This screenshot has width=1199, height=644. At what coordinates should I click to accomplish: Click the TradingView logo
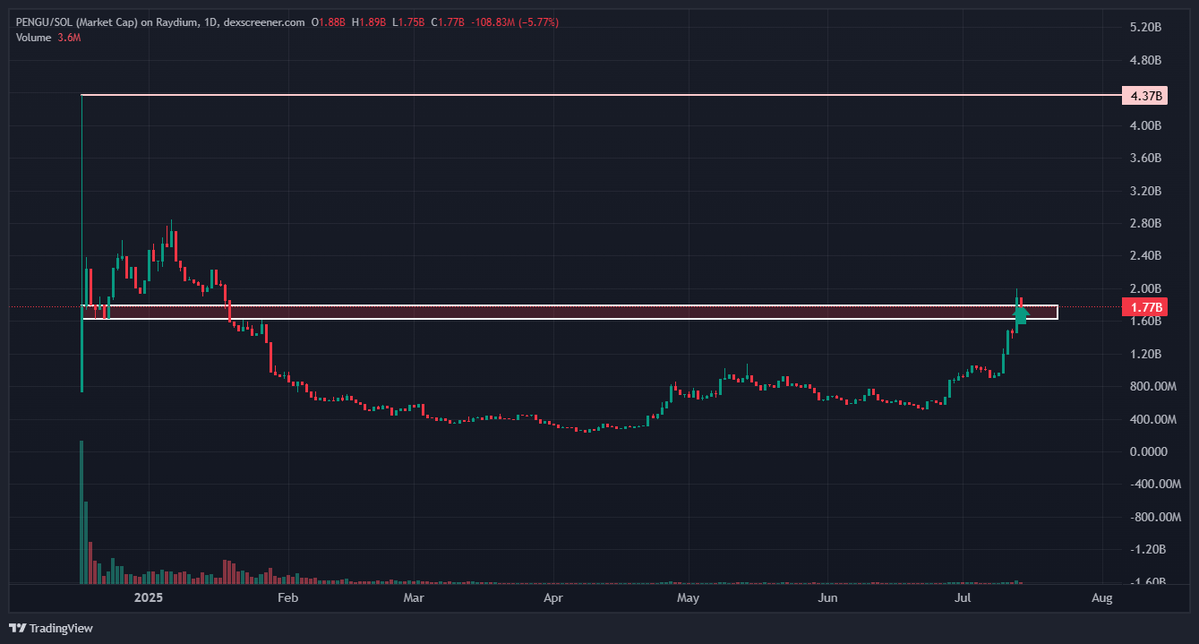click(x=50, y=628)
